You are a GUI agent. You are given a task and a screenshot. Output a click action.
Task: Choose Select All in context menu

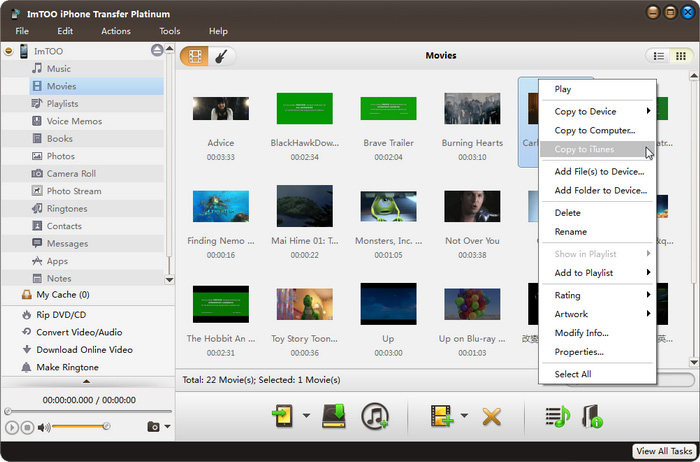coord(597,374)
